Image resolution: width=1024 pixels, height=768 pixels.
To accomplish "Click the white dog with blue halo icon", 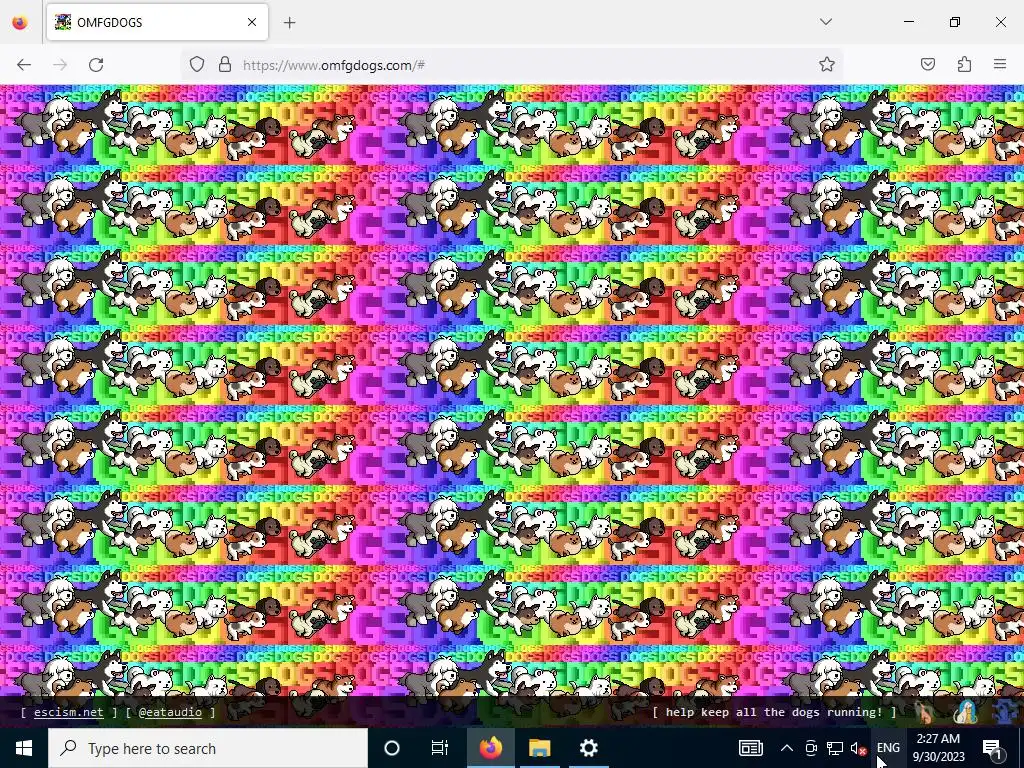I will click(x=966, y=712).
